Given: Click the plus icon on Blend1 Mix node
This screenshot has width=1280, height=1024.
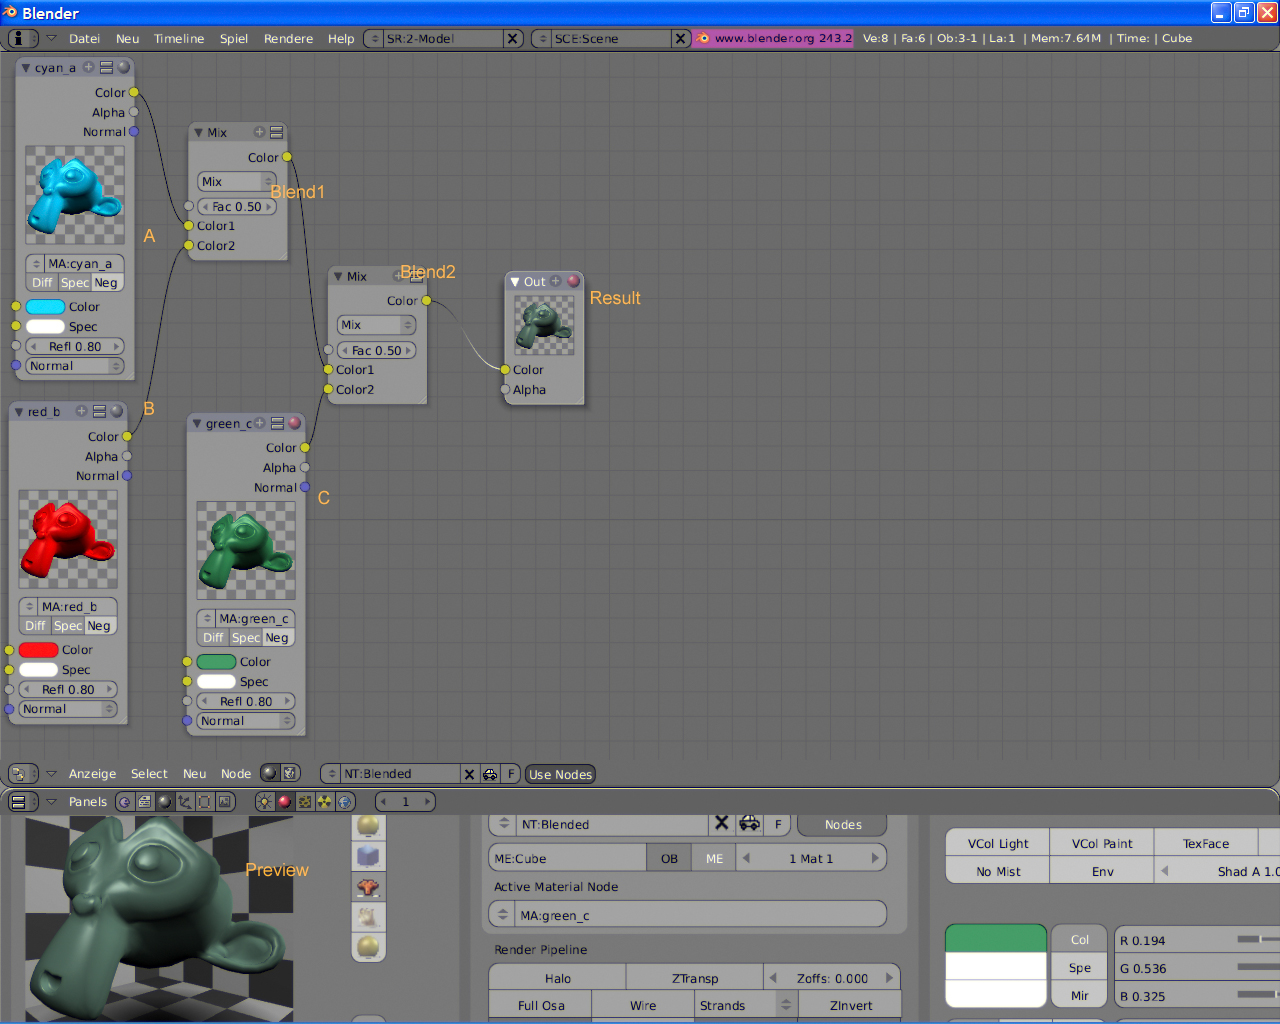Looking at the screenshot, I should (259, 132).
